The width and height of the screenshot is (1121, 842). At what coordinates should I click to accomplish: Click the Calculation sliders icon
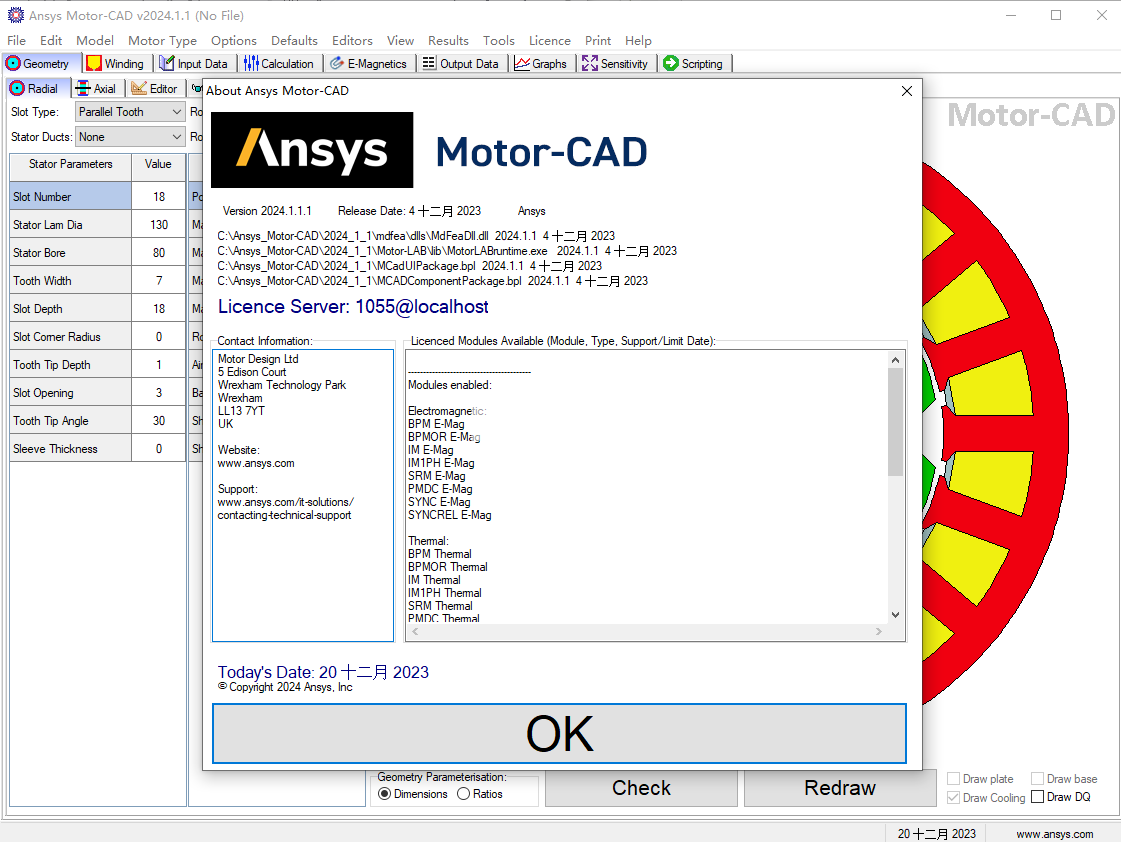click(x=251, y=64)
